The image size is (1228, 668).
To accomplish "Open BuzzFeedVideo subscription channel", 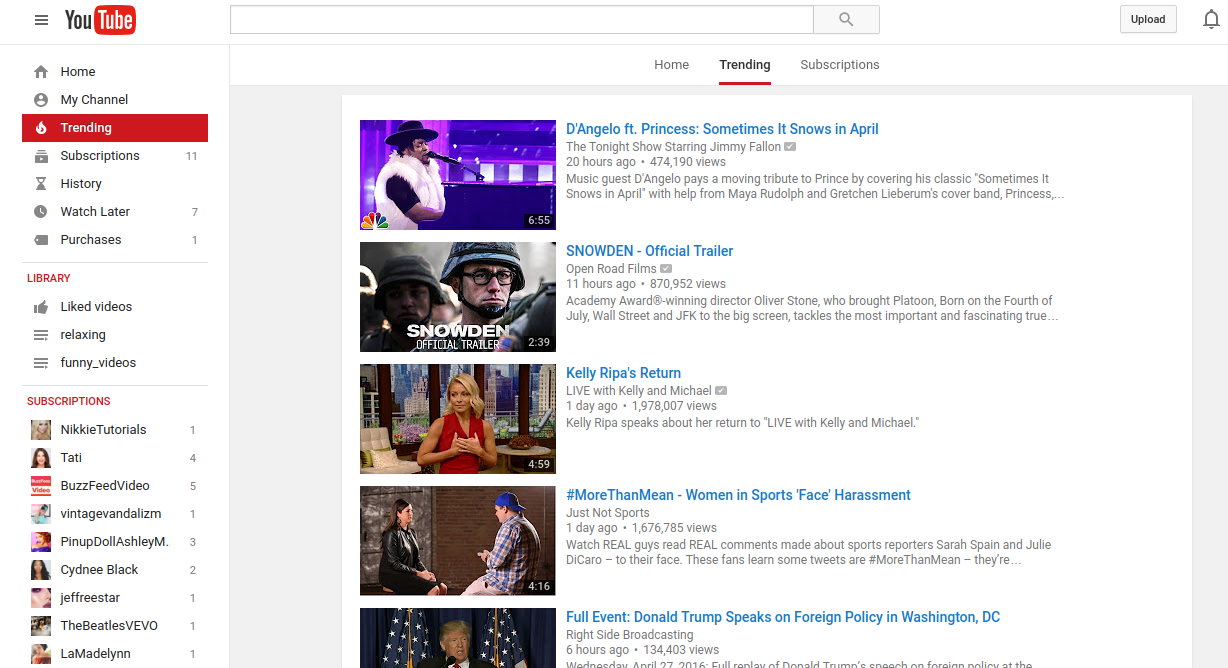I will click(x=105, y=486).
